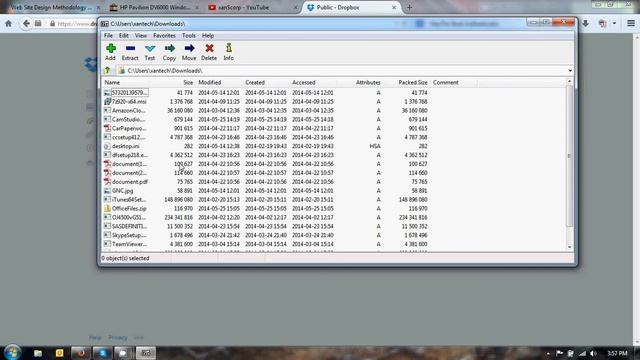Image resolution: width=640 pixels, height=360 pixels.
Task: Switch to the HP Pavilion DV6000 browser tab
Action: pos(154,7)
